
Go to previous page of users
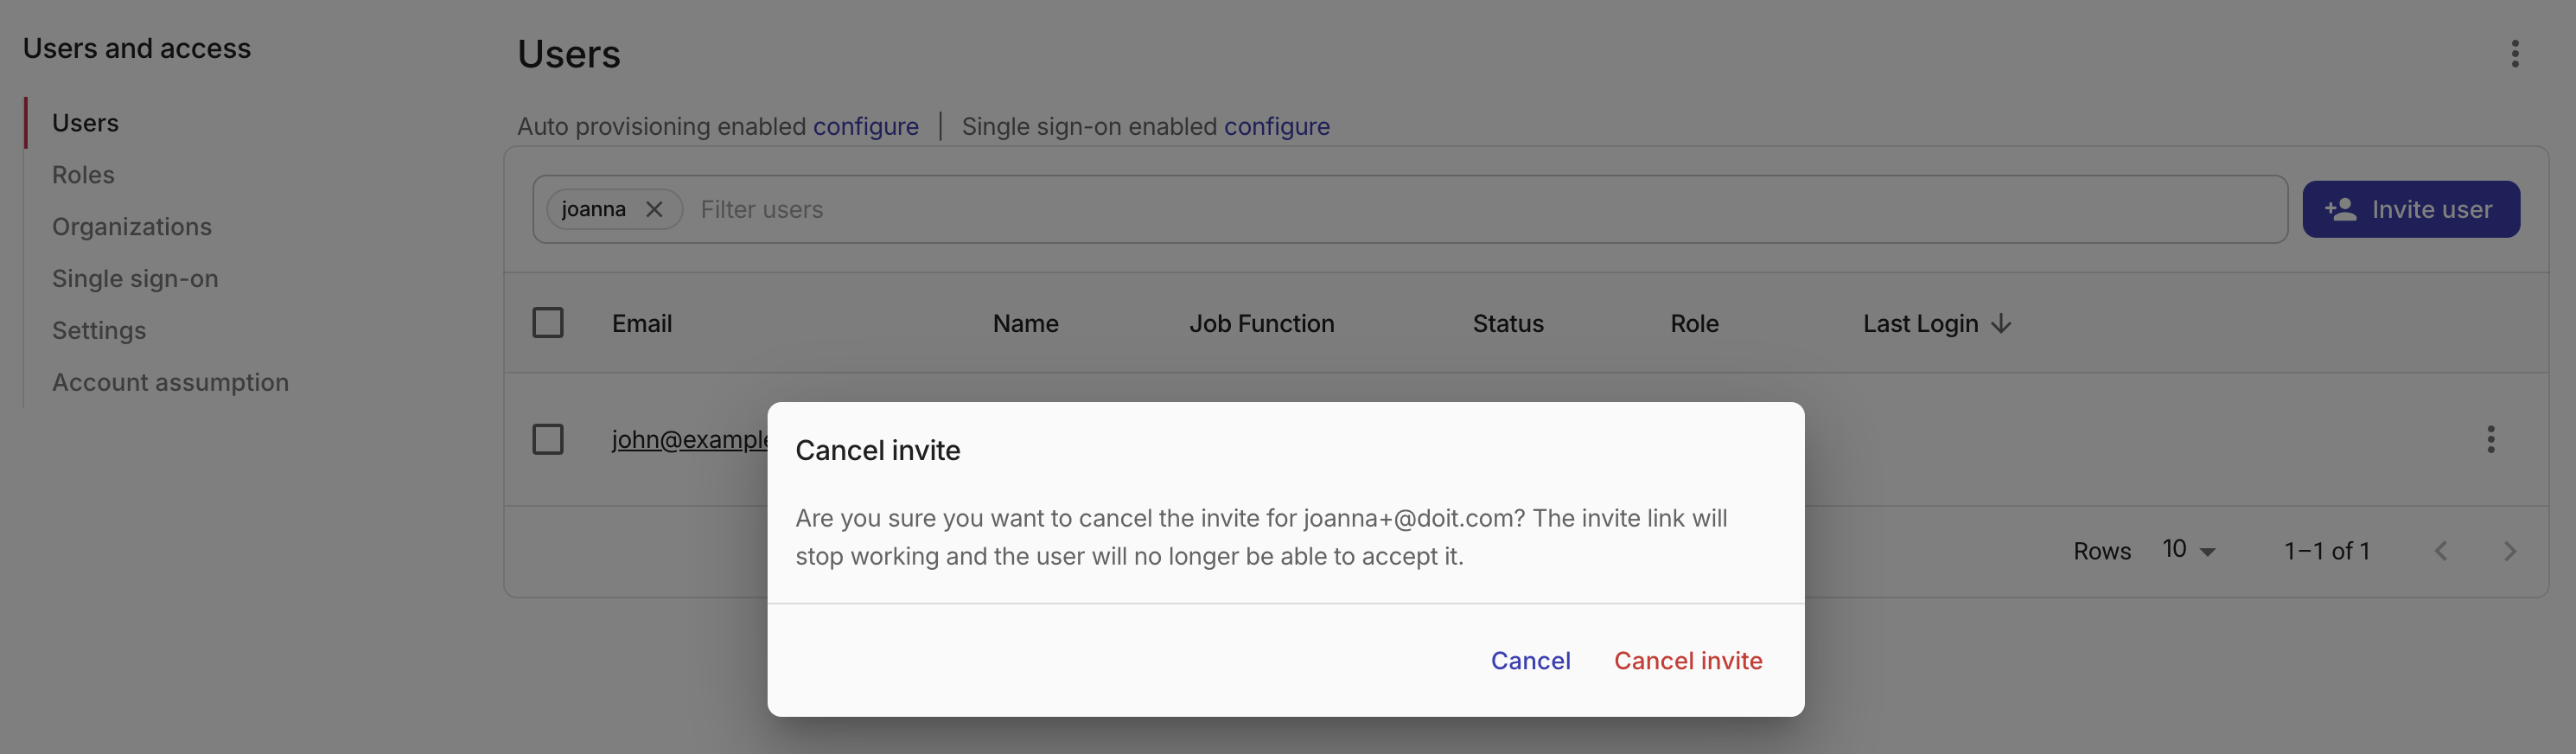pos(2441,551)
